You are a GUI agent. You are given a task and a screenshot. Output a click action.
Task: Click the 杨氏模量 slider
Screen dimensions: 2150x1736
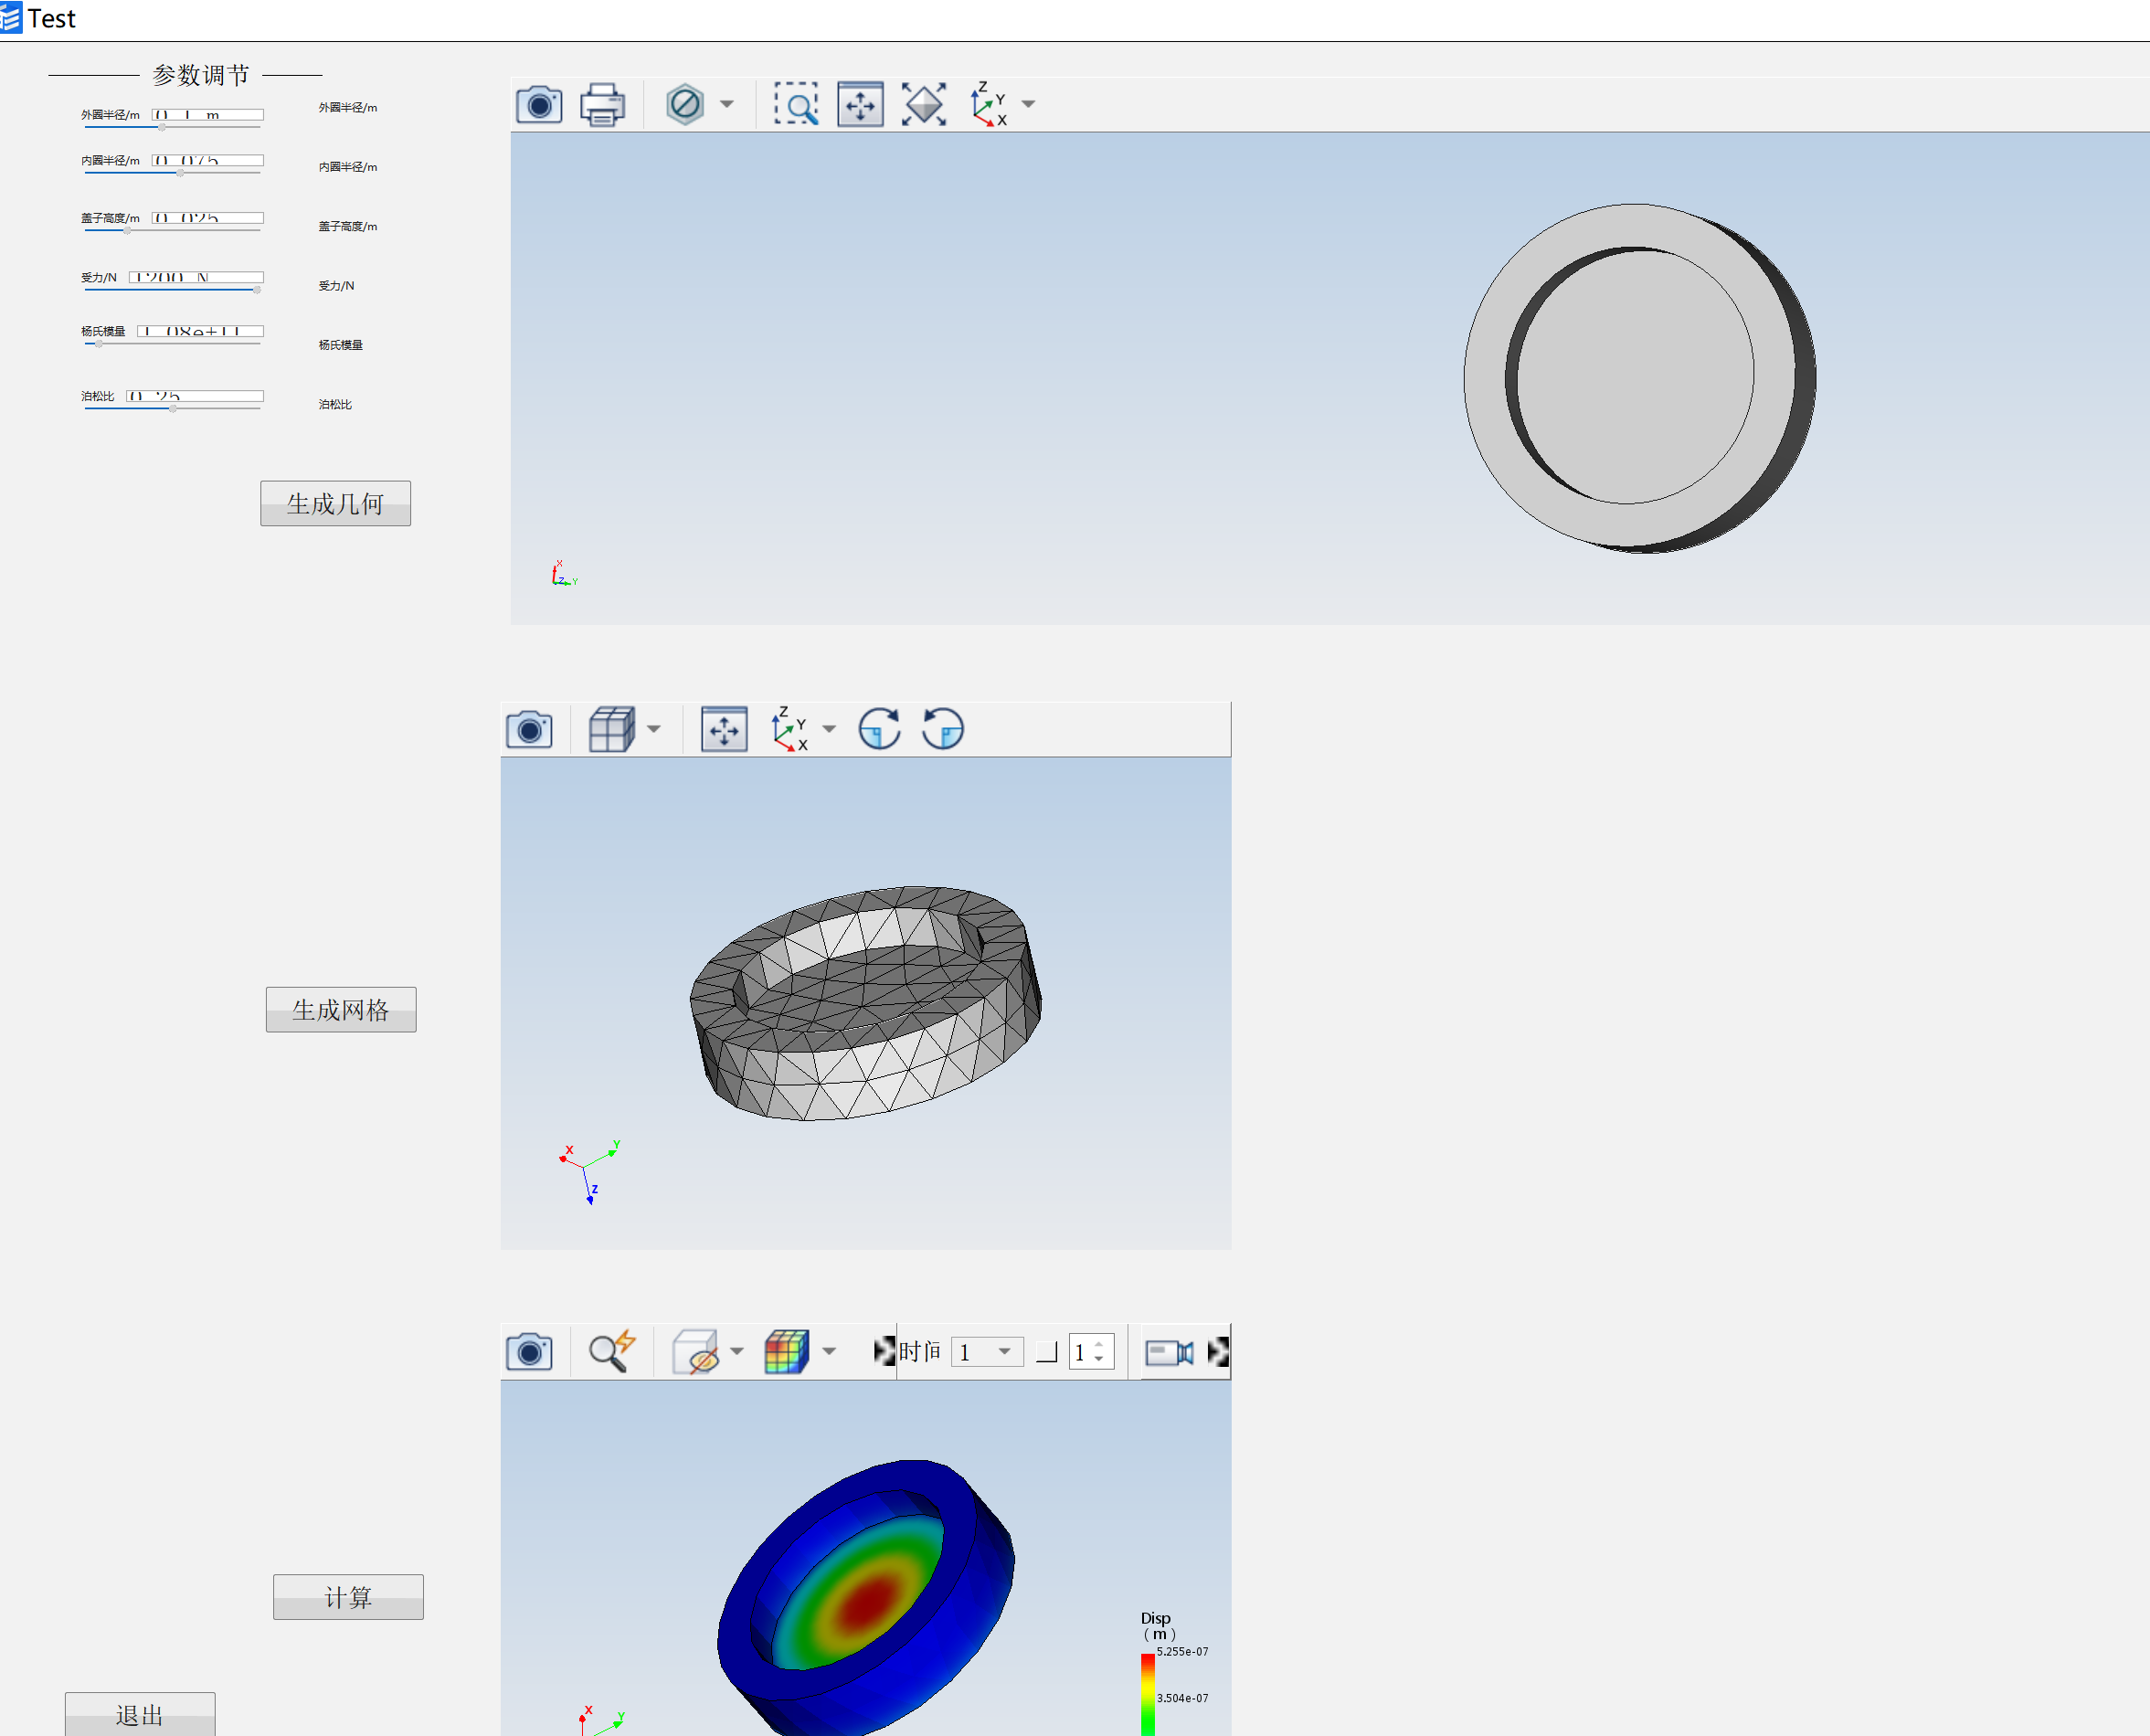[173, 343]
